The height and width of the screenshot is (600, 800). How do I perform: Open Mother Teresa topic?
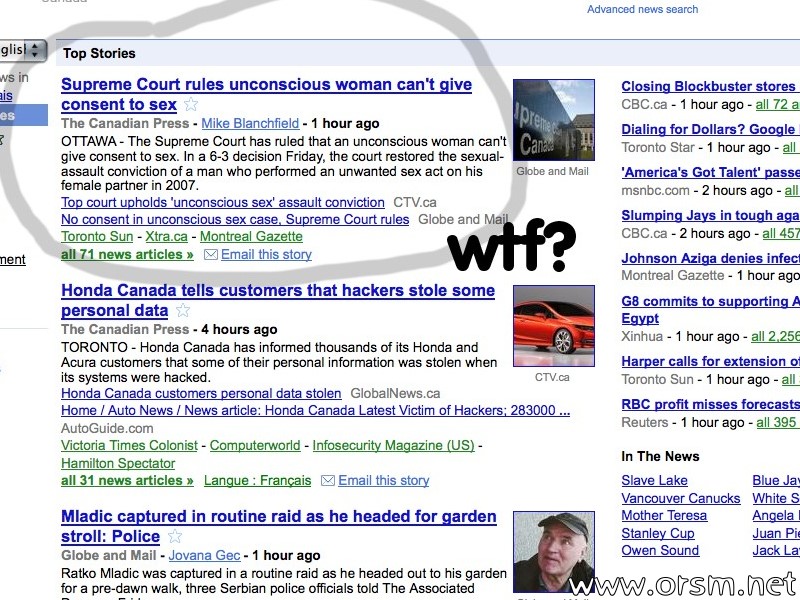(664, 516)
